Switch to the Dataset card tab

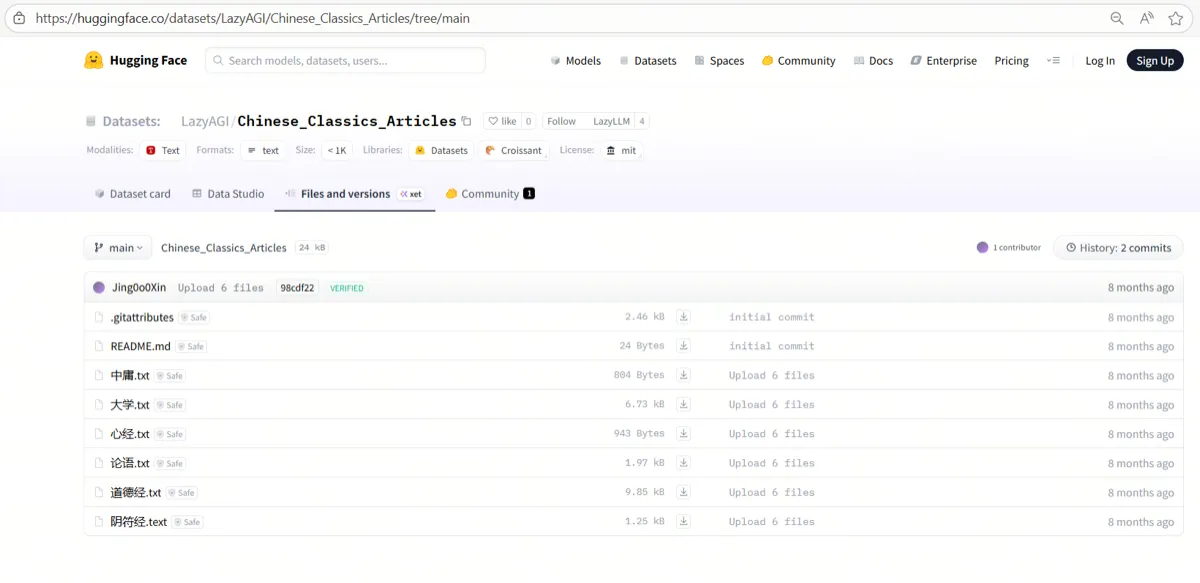[x=133, y=194]
